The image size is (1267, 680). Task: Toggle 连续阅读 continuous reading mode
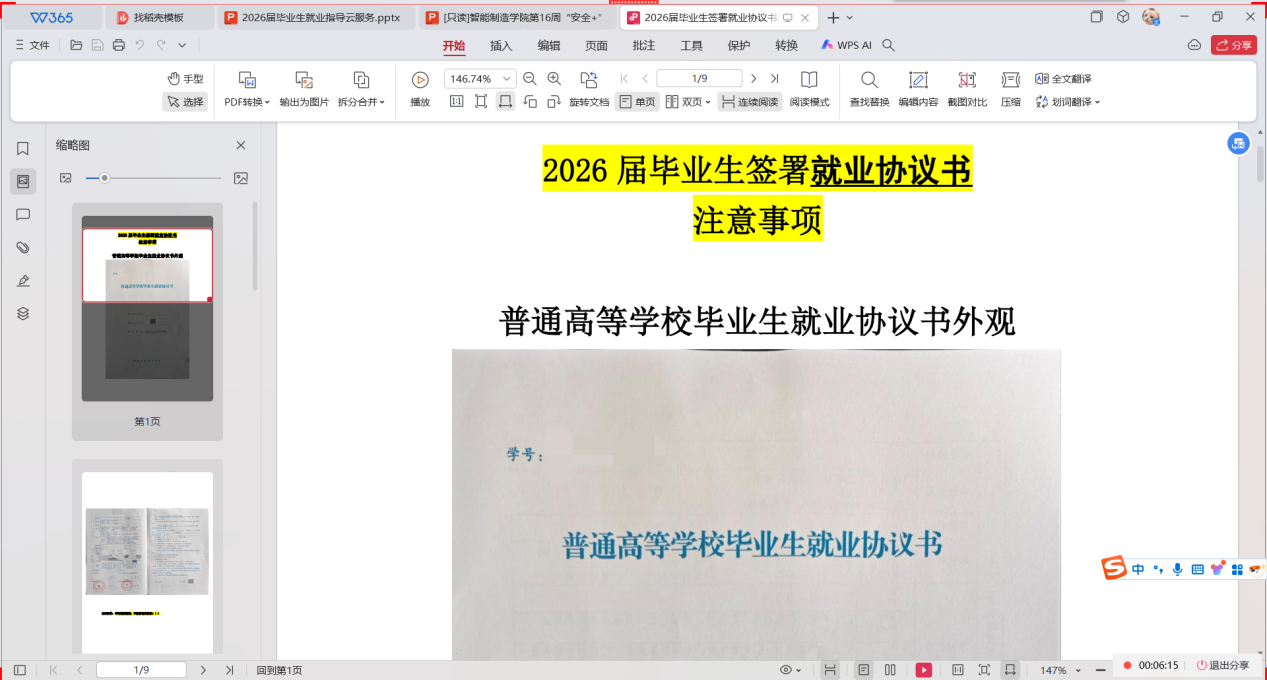point(749,102)
